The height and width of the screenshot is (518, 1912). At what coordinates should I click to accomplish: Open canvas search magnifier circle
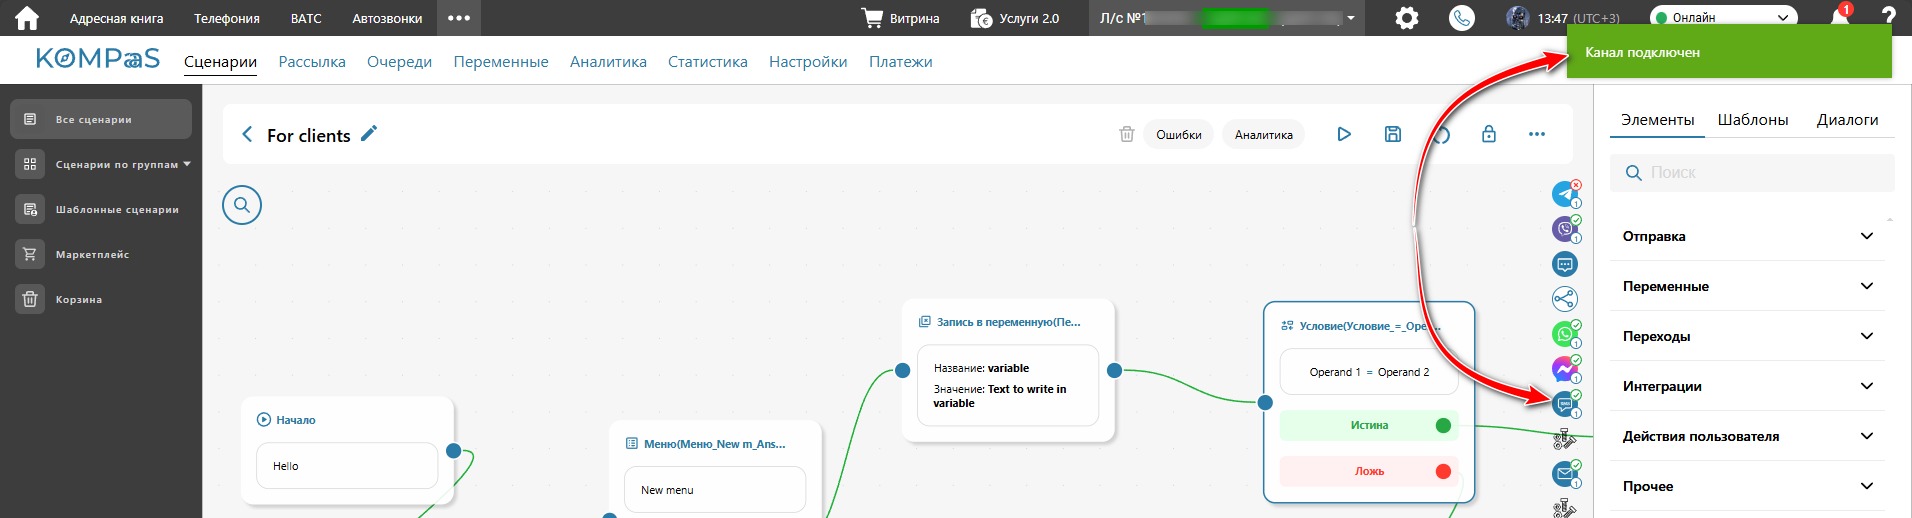(242, 205)
